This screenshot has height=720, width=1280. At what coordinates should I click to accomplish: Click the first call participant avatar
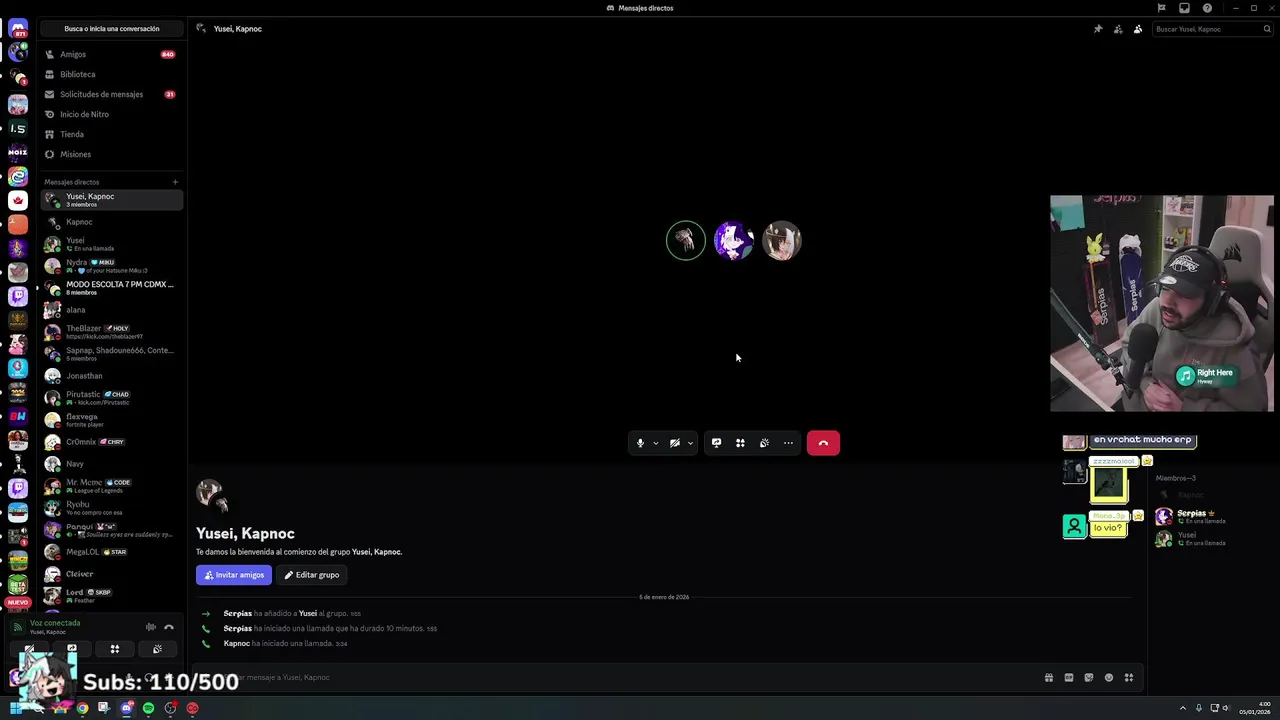coord(686,240)
